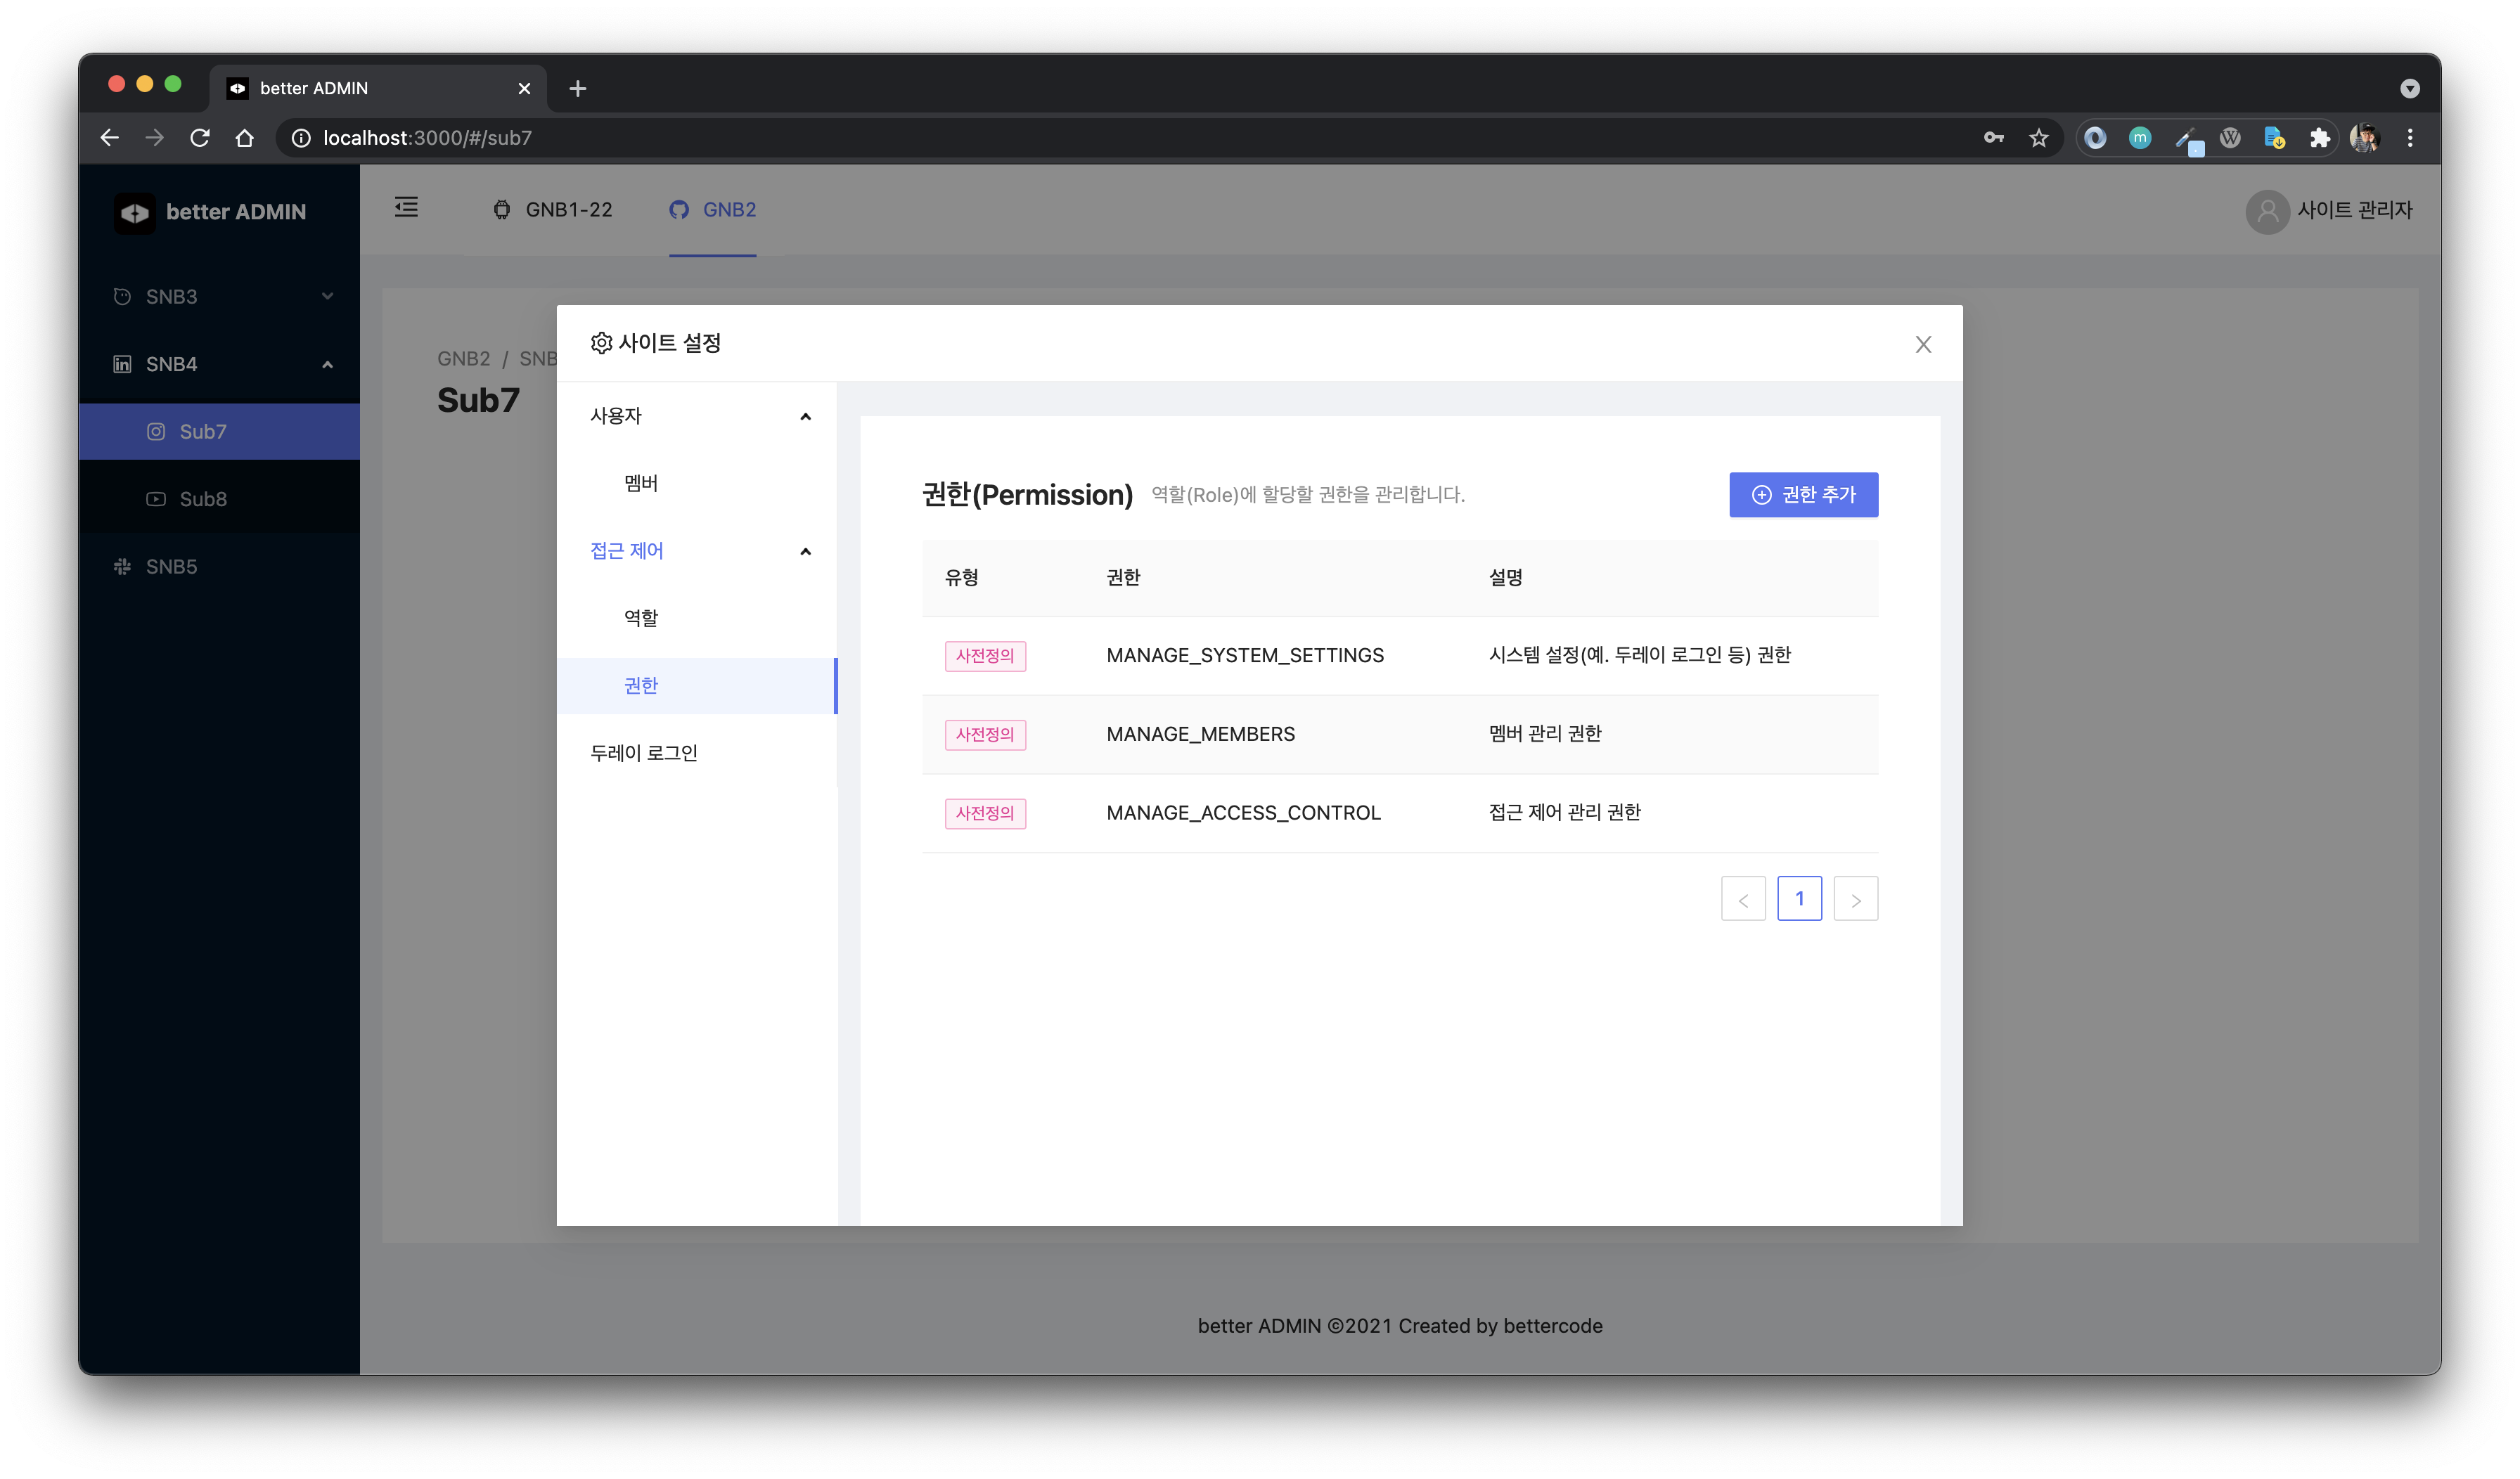The image size is (2520, 1479).
Task: Click the 사전정의 badge on MANAGE_ACCESS_CONTROL
Action: pos(985,813)
